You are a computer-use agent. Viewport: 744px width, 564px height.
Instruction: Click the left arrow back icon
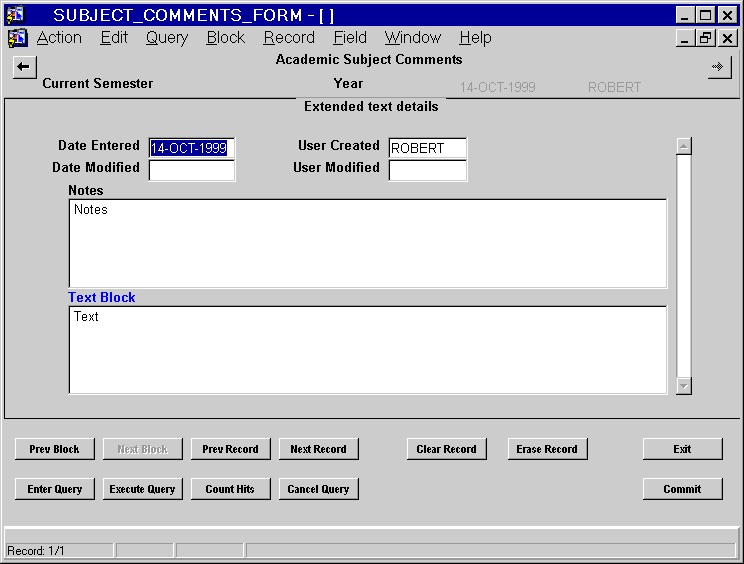pyautogui.click(x=24, y=67)
